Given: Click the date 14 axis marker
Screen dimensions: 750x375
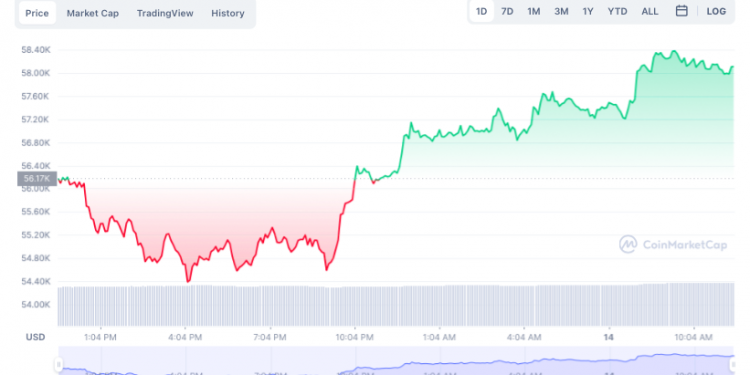Looking at the screenshot, I should [x=609, y=337].
